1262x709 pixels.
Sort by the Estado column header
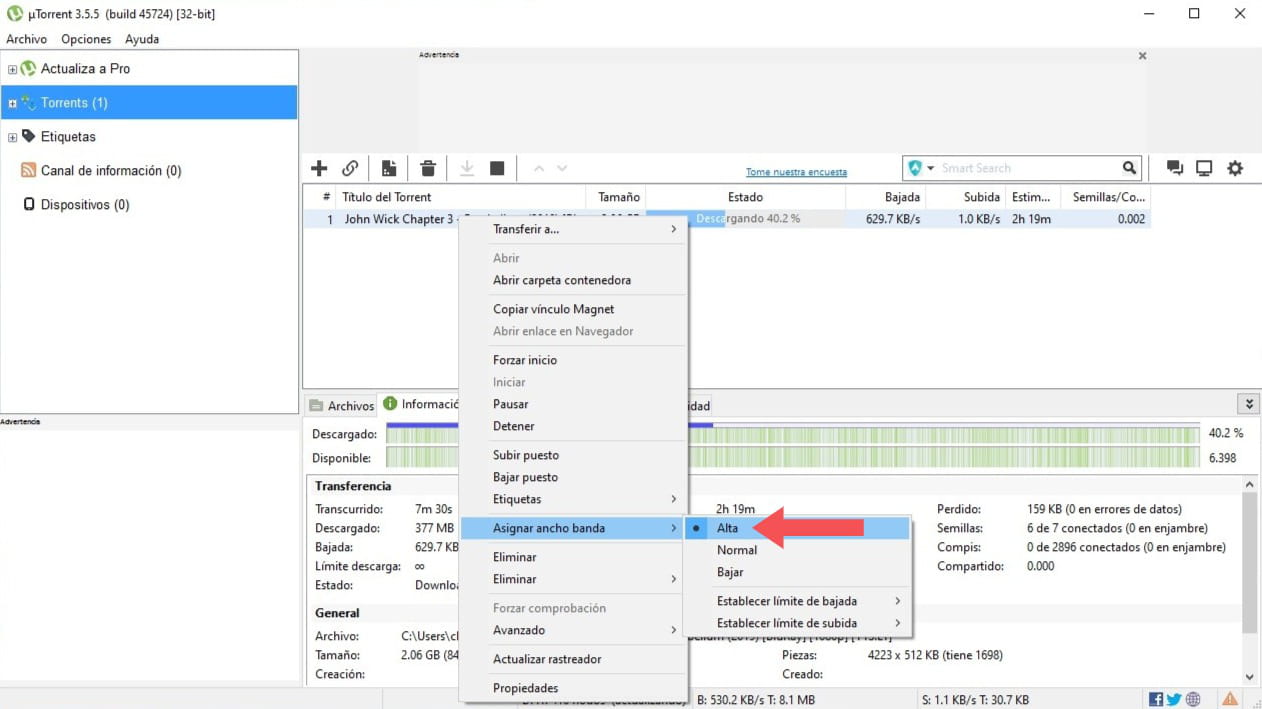pos(745,197)
